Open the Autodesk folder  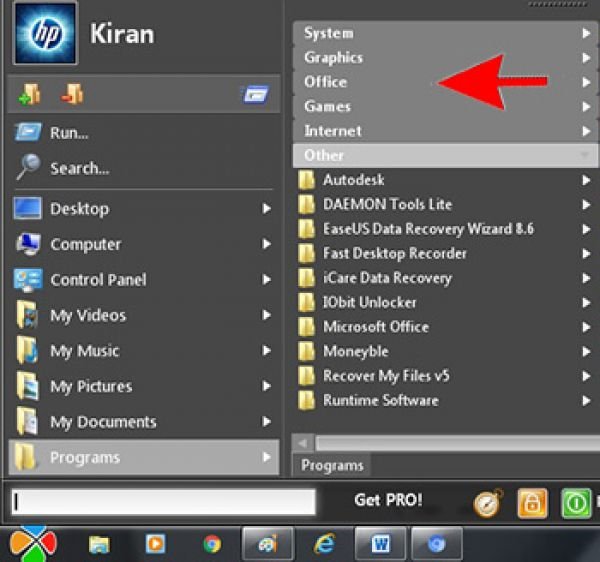point(445,180)
